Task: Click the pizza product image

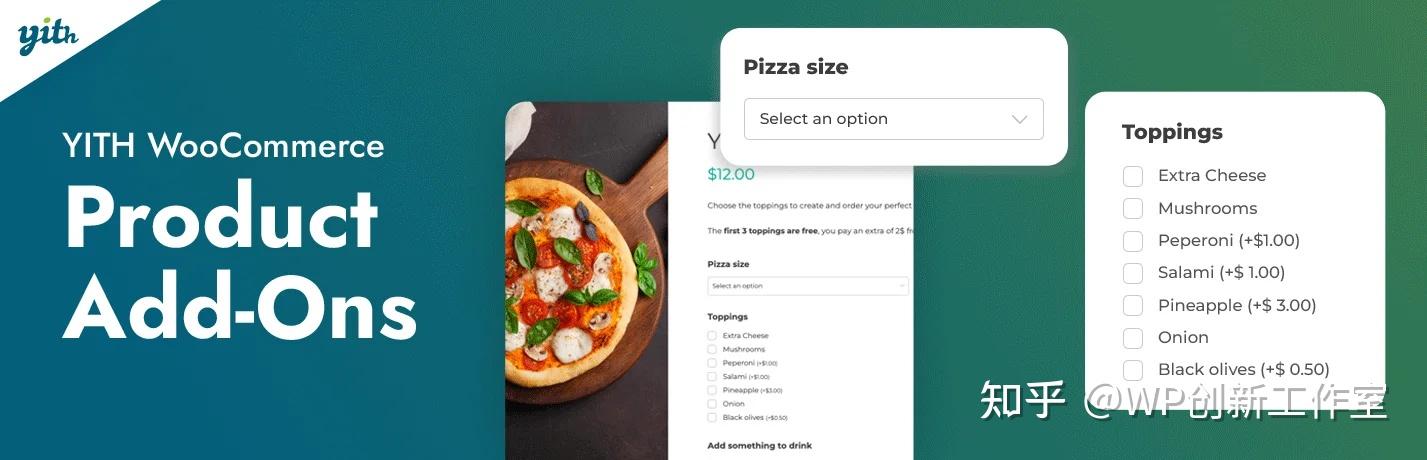Action: [586, 281]
